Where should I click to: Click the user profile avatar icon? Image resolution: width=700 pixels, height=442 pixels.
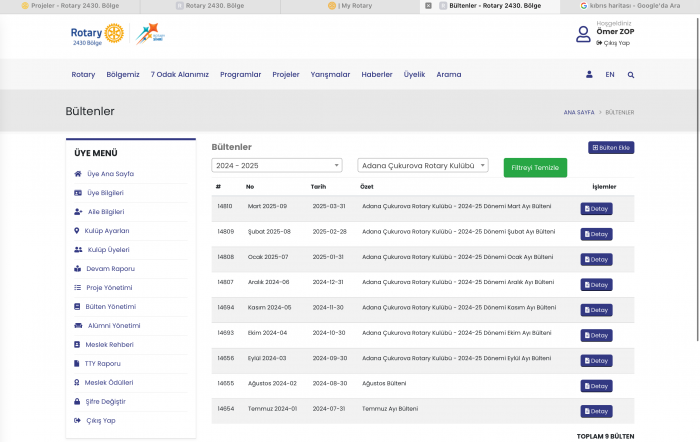(583, 34)
